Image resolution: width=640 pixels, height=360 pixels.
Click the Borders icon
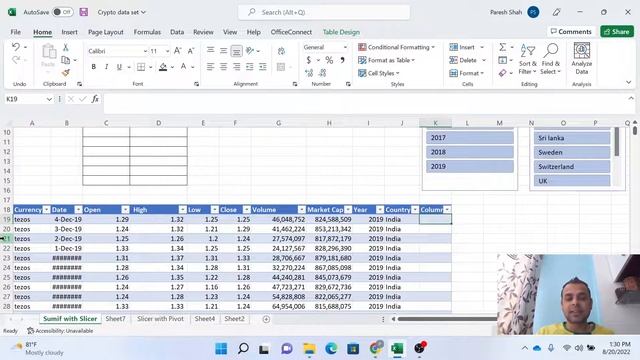(x=141, y=67)
